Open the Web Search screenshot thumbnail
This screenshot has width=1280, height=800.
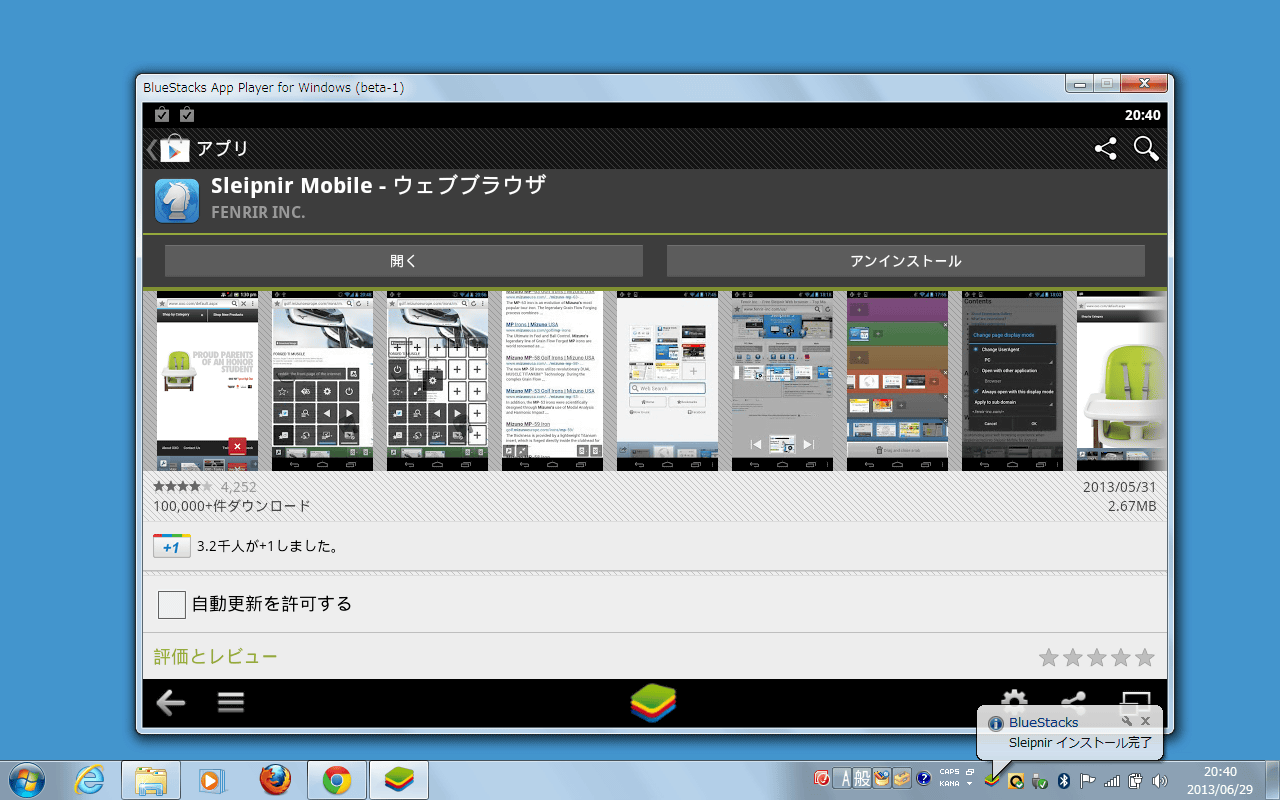667,381
